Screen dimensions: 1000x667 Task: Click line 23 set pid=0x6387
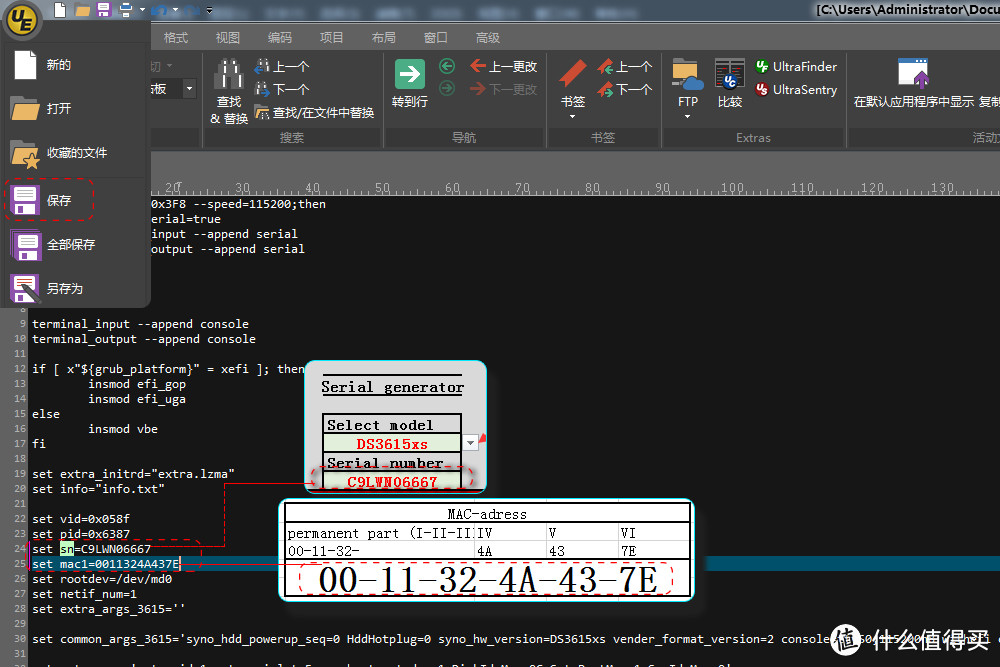81,534
